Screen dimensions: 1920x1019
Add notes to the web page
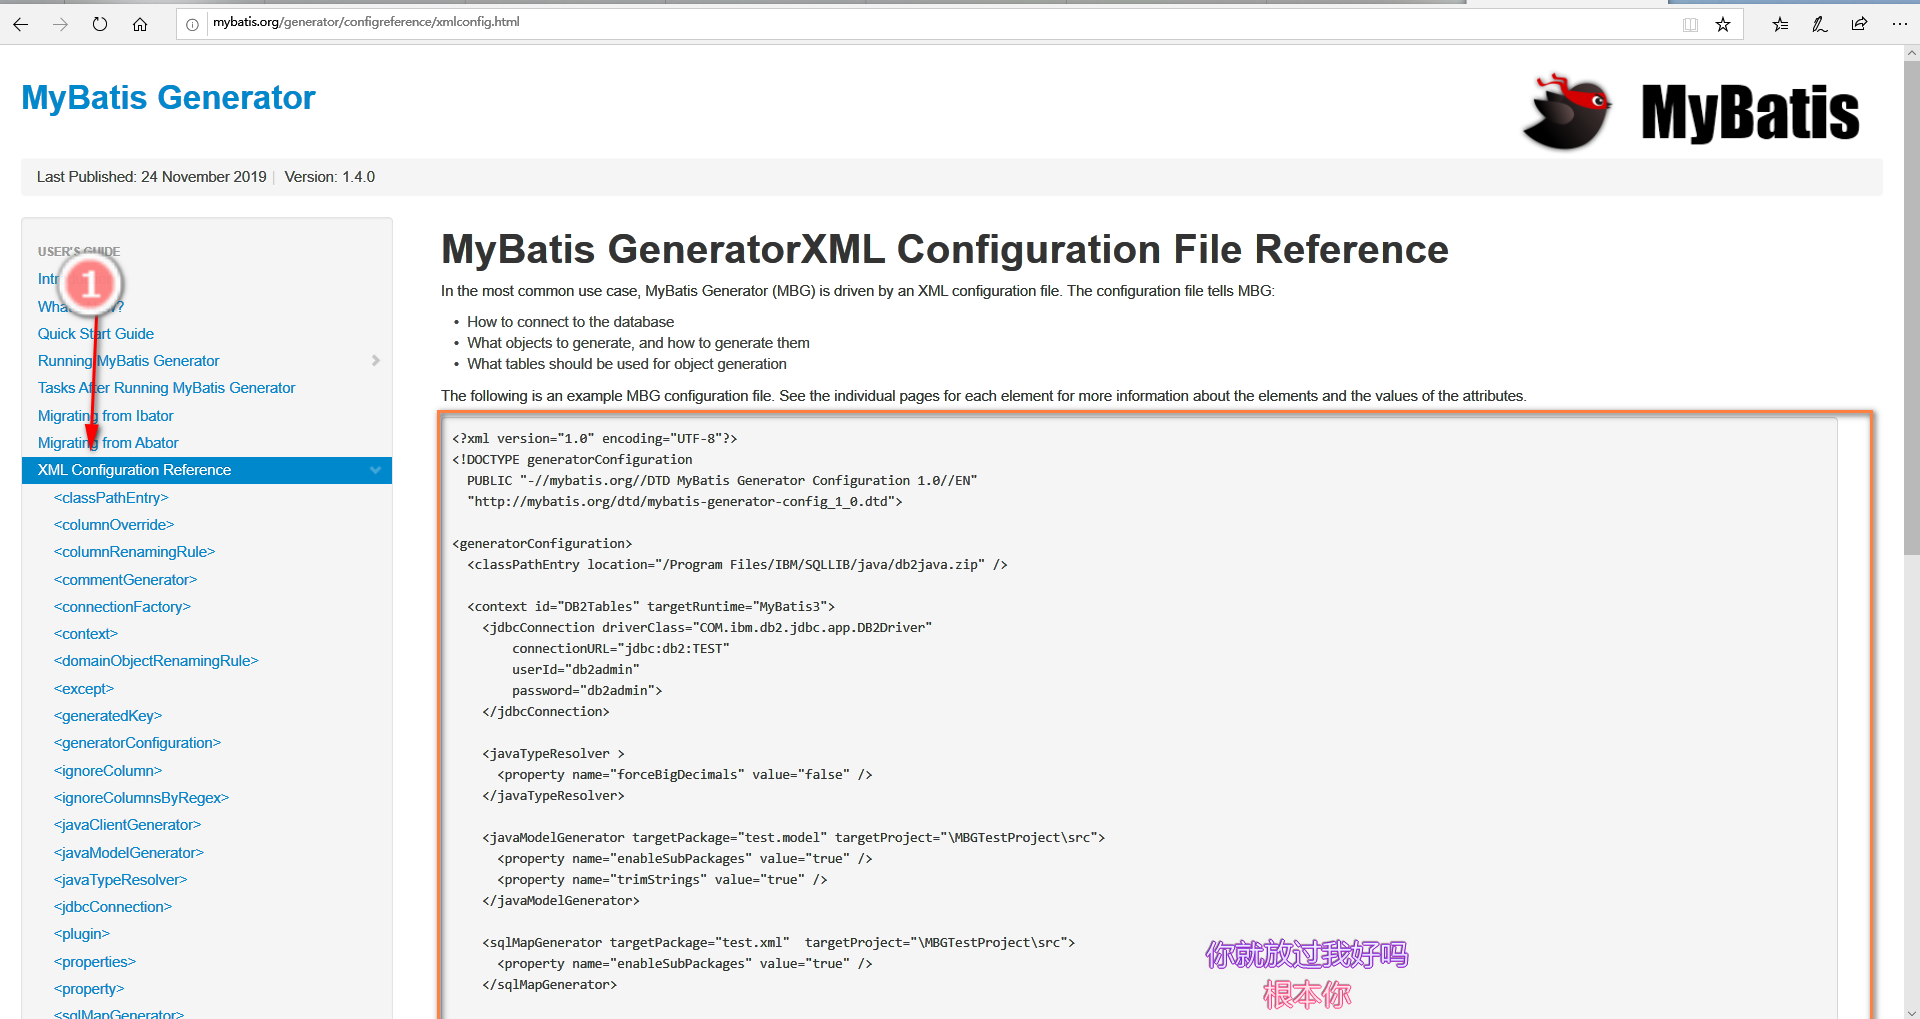[1820, 24]
